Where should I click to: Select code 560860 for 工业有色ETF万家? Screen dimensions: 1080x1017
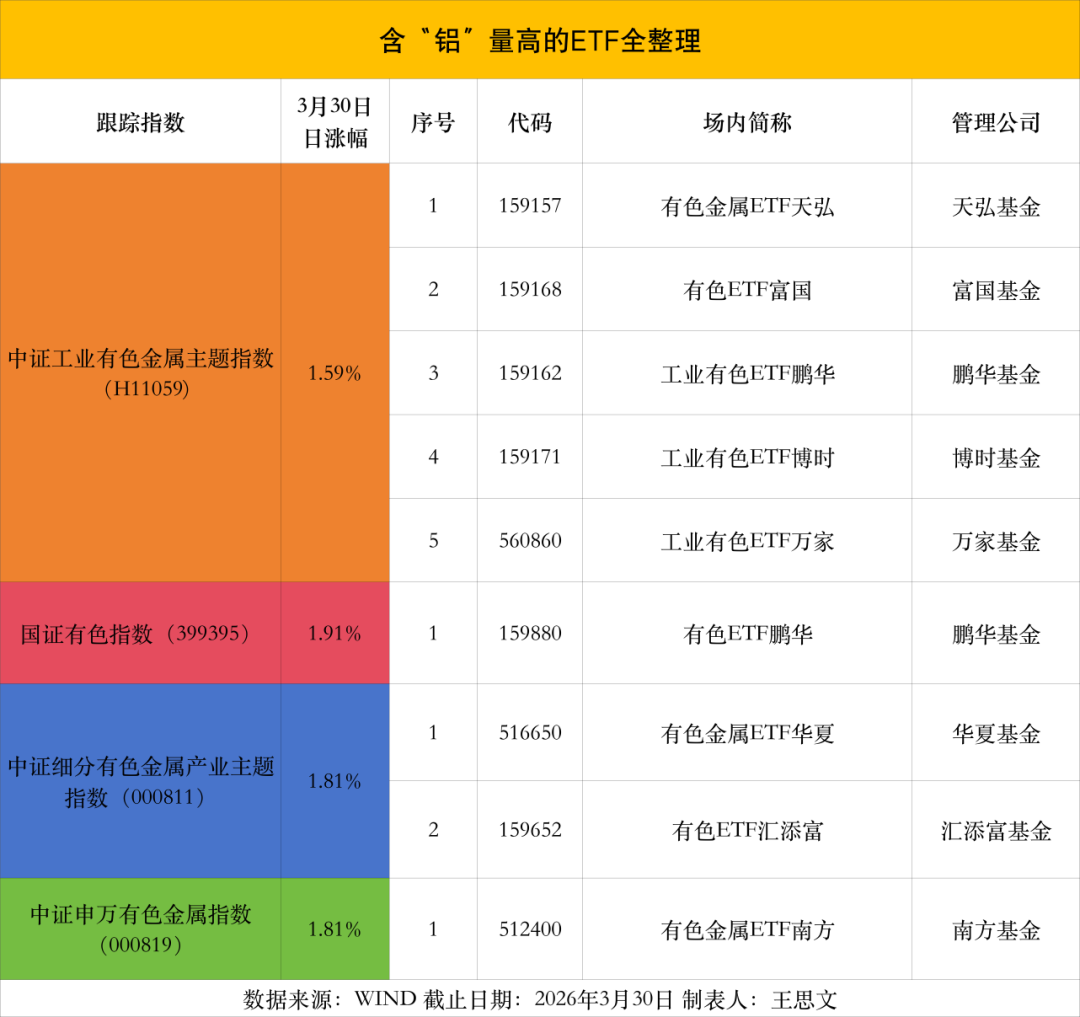pyautogui.click(x=530, y=540)
